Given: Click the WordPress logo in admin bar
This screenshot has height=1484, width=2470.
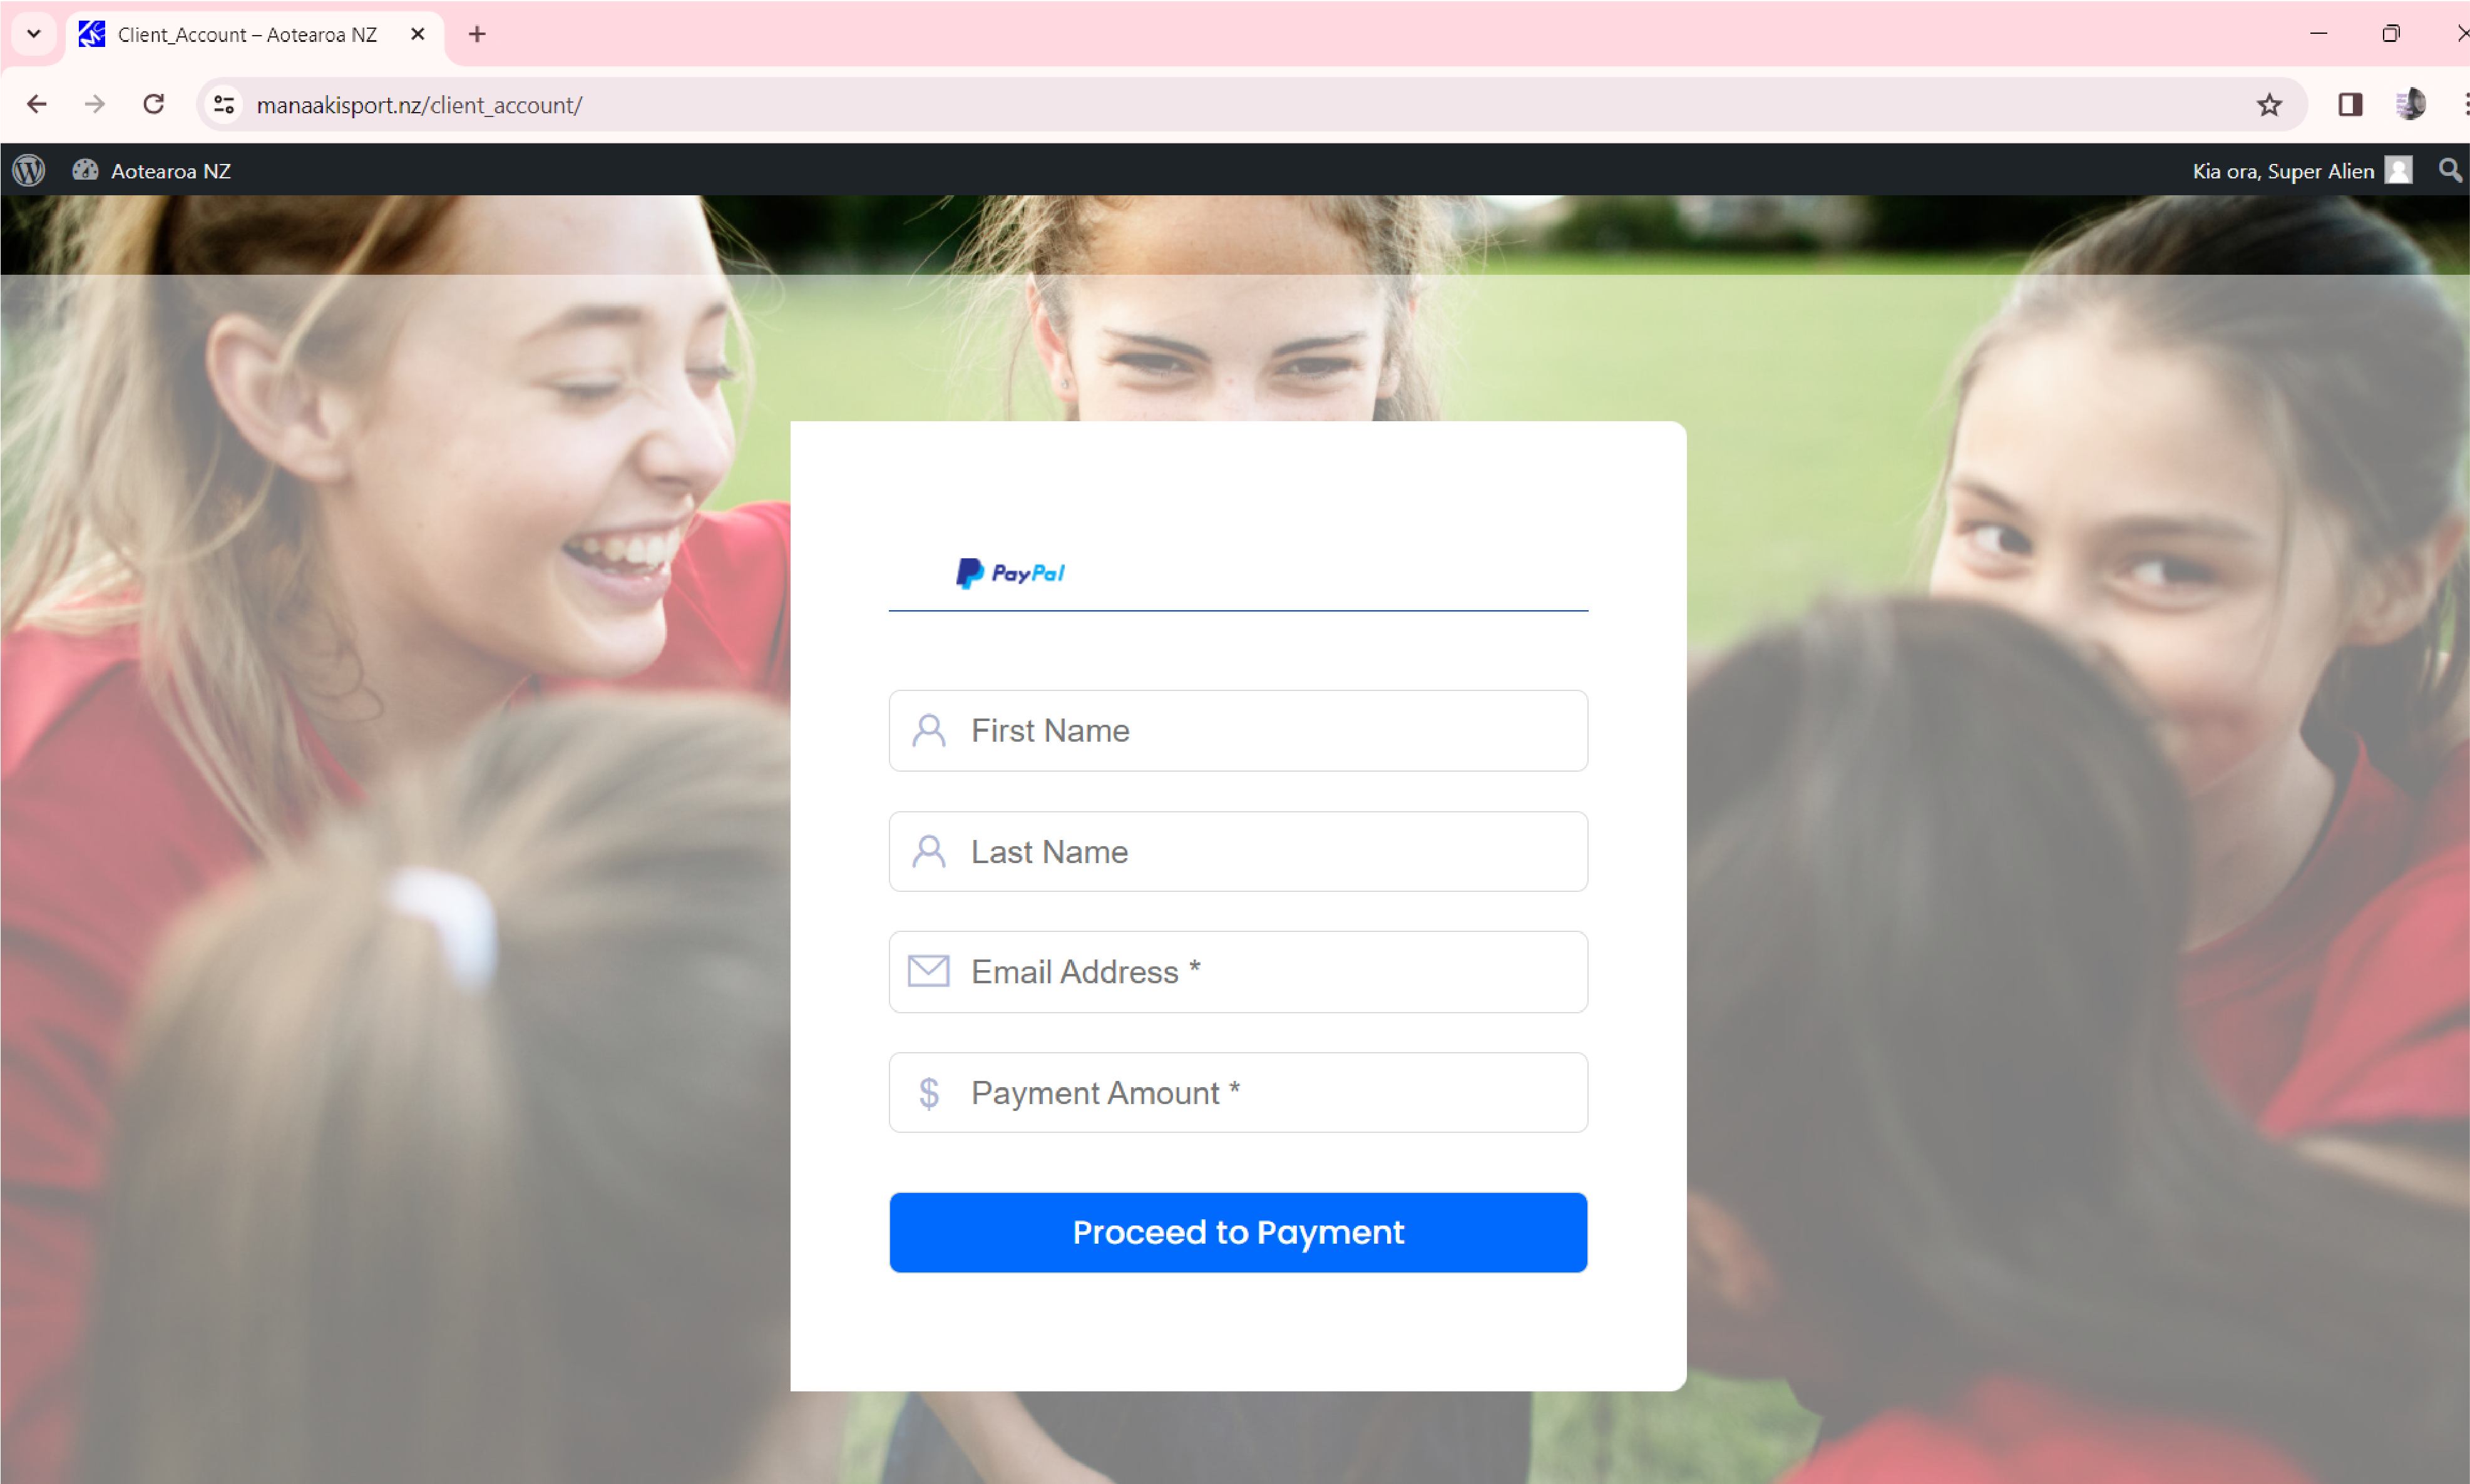Looking at the screenshot, I should pos(29,170).
